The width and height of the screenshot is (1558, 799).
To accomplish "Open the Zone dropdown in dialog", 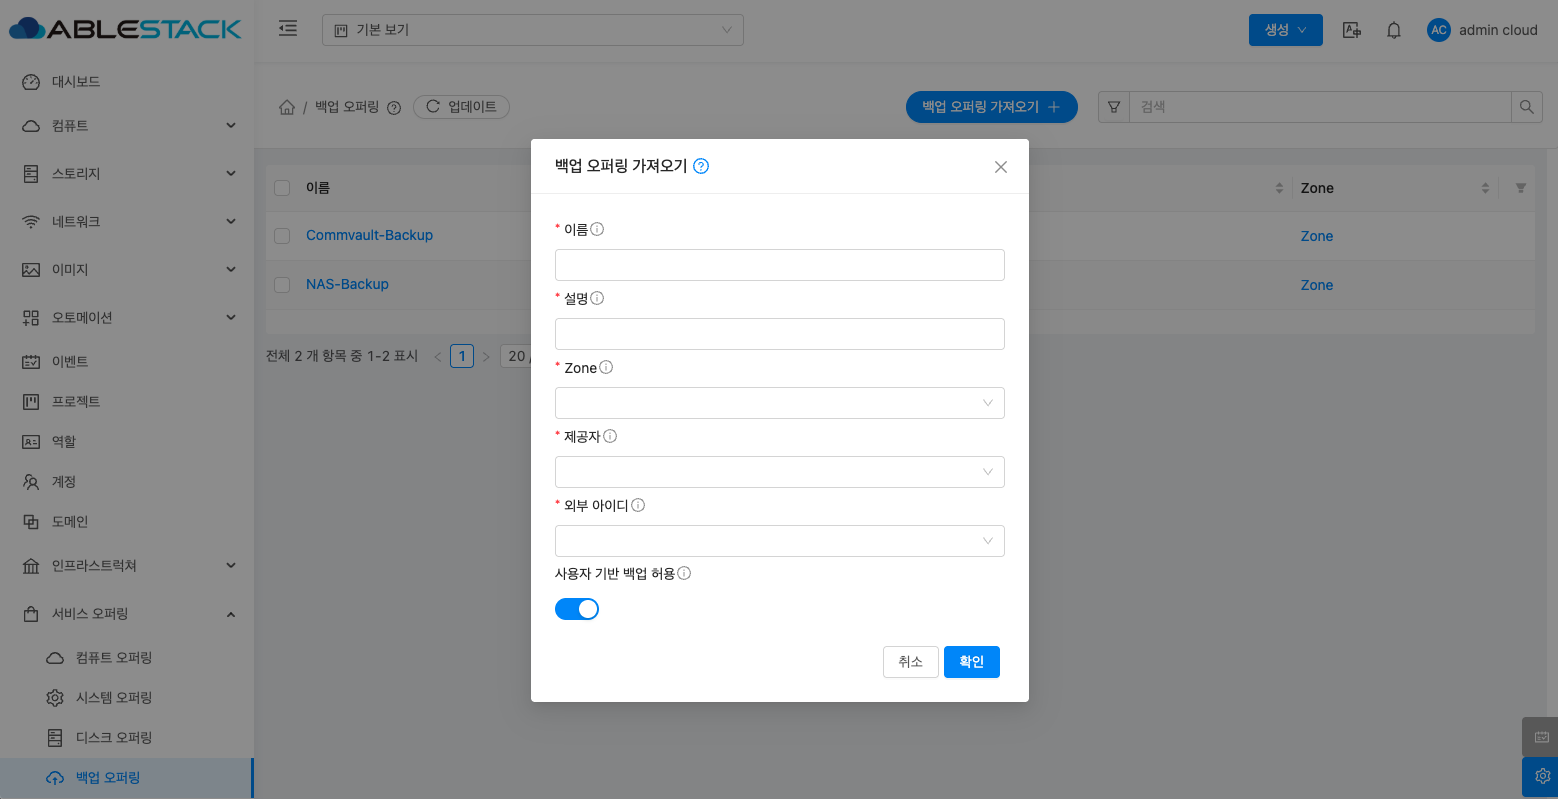I will pyautogui.click(x=779, y=403).
